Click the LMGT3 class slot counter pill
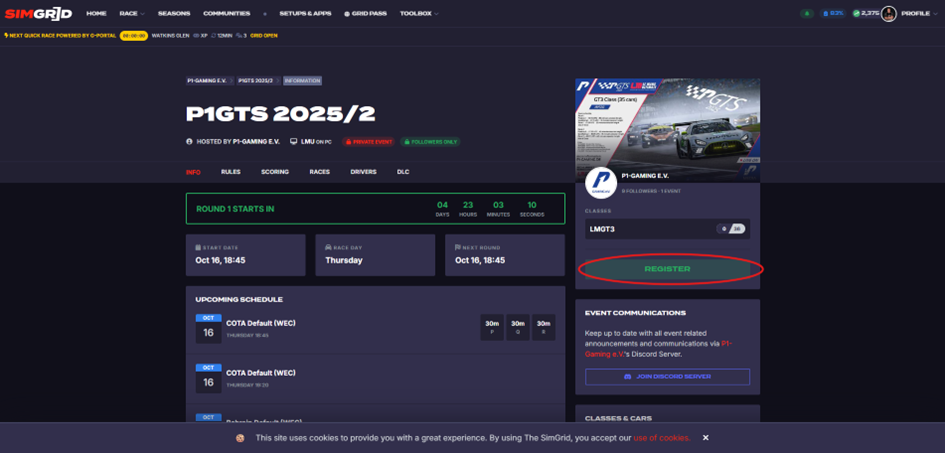 [x=731, y=229]
